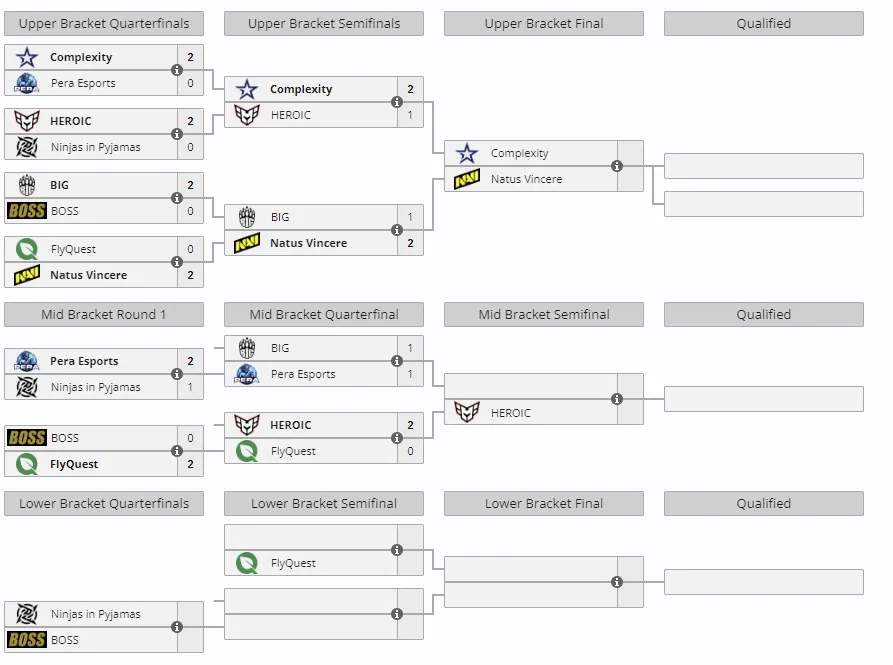Viewport: 893px width, 665px height.
Task: Select the Mid Bracket Quarterfinal header
Action: coord(323,314)
